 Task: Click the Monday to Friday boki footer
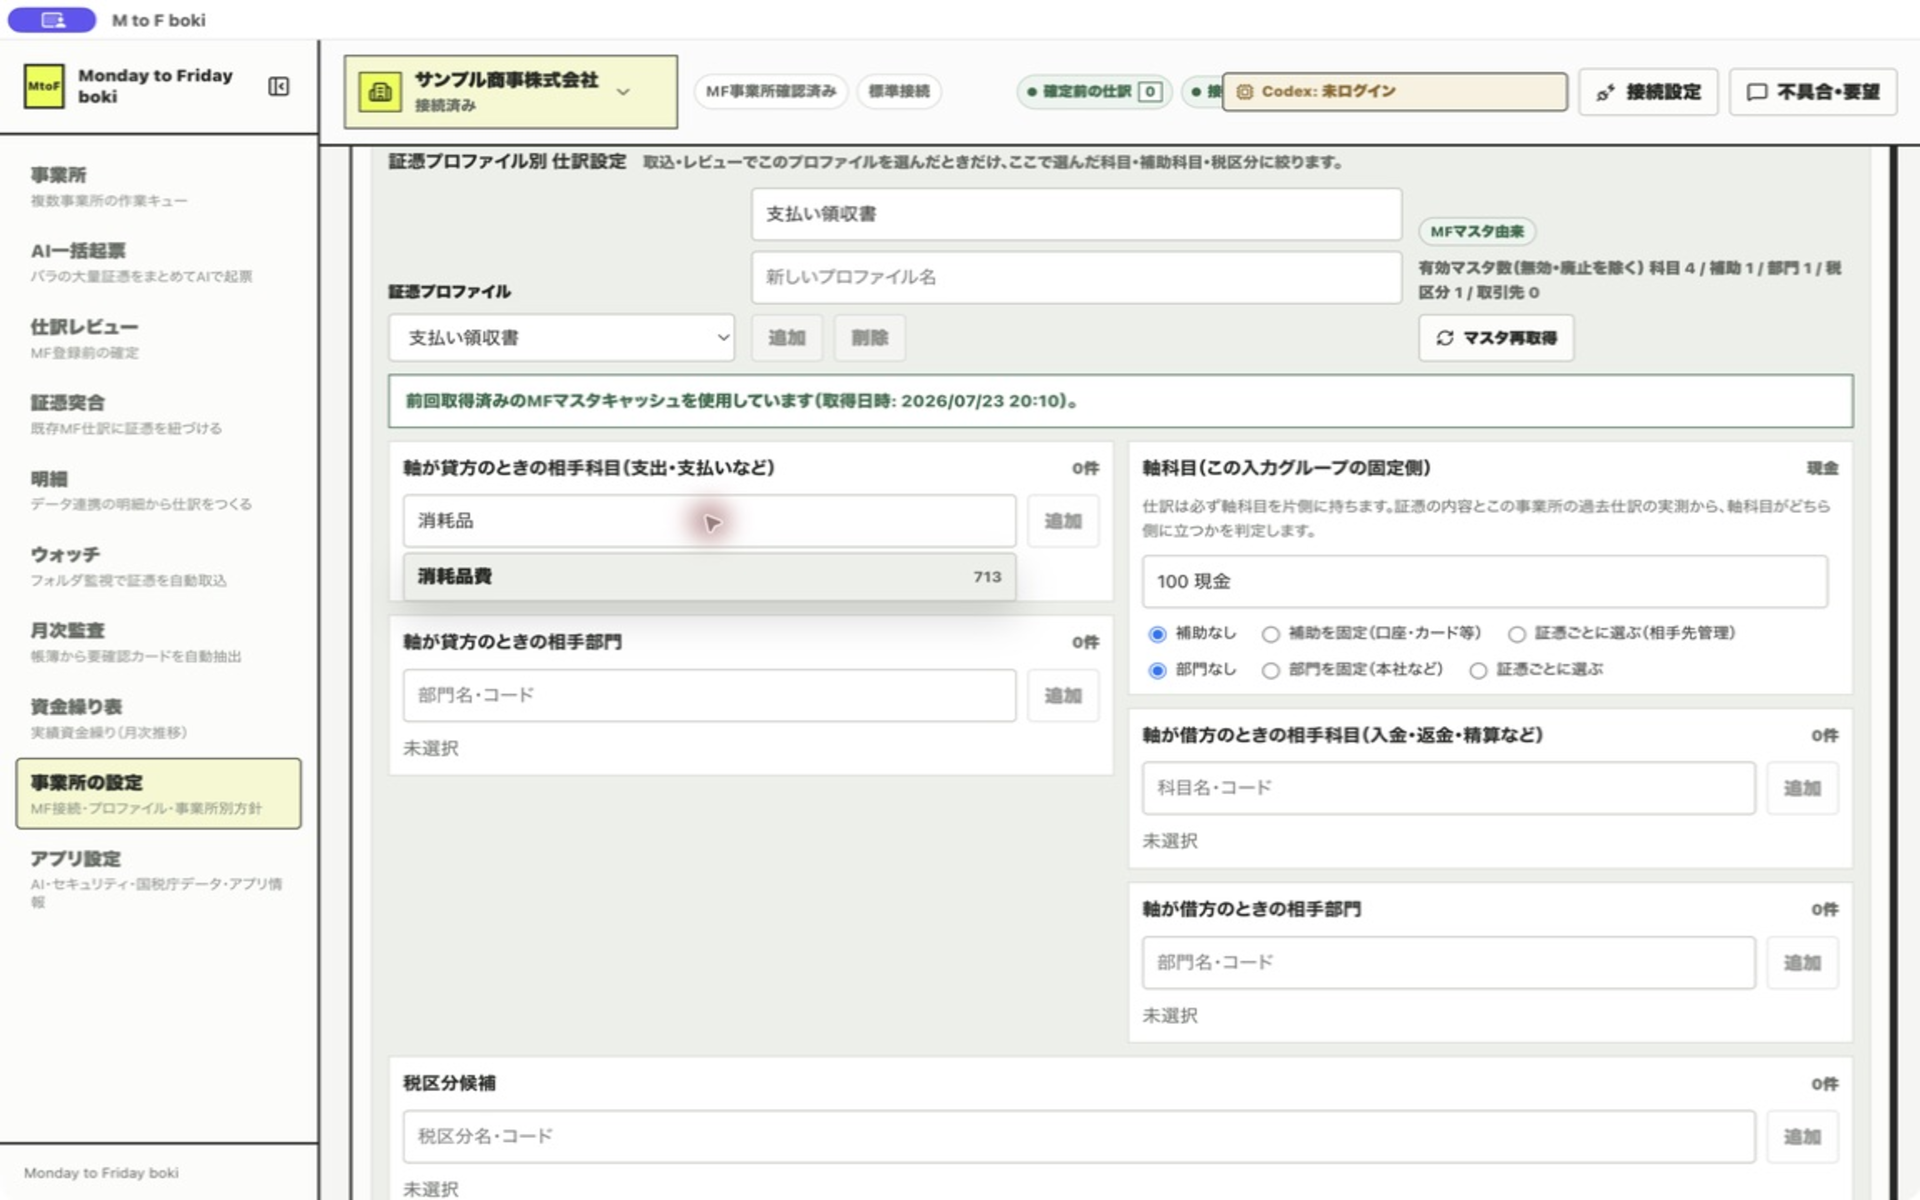(101, 1173)
